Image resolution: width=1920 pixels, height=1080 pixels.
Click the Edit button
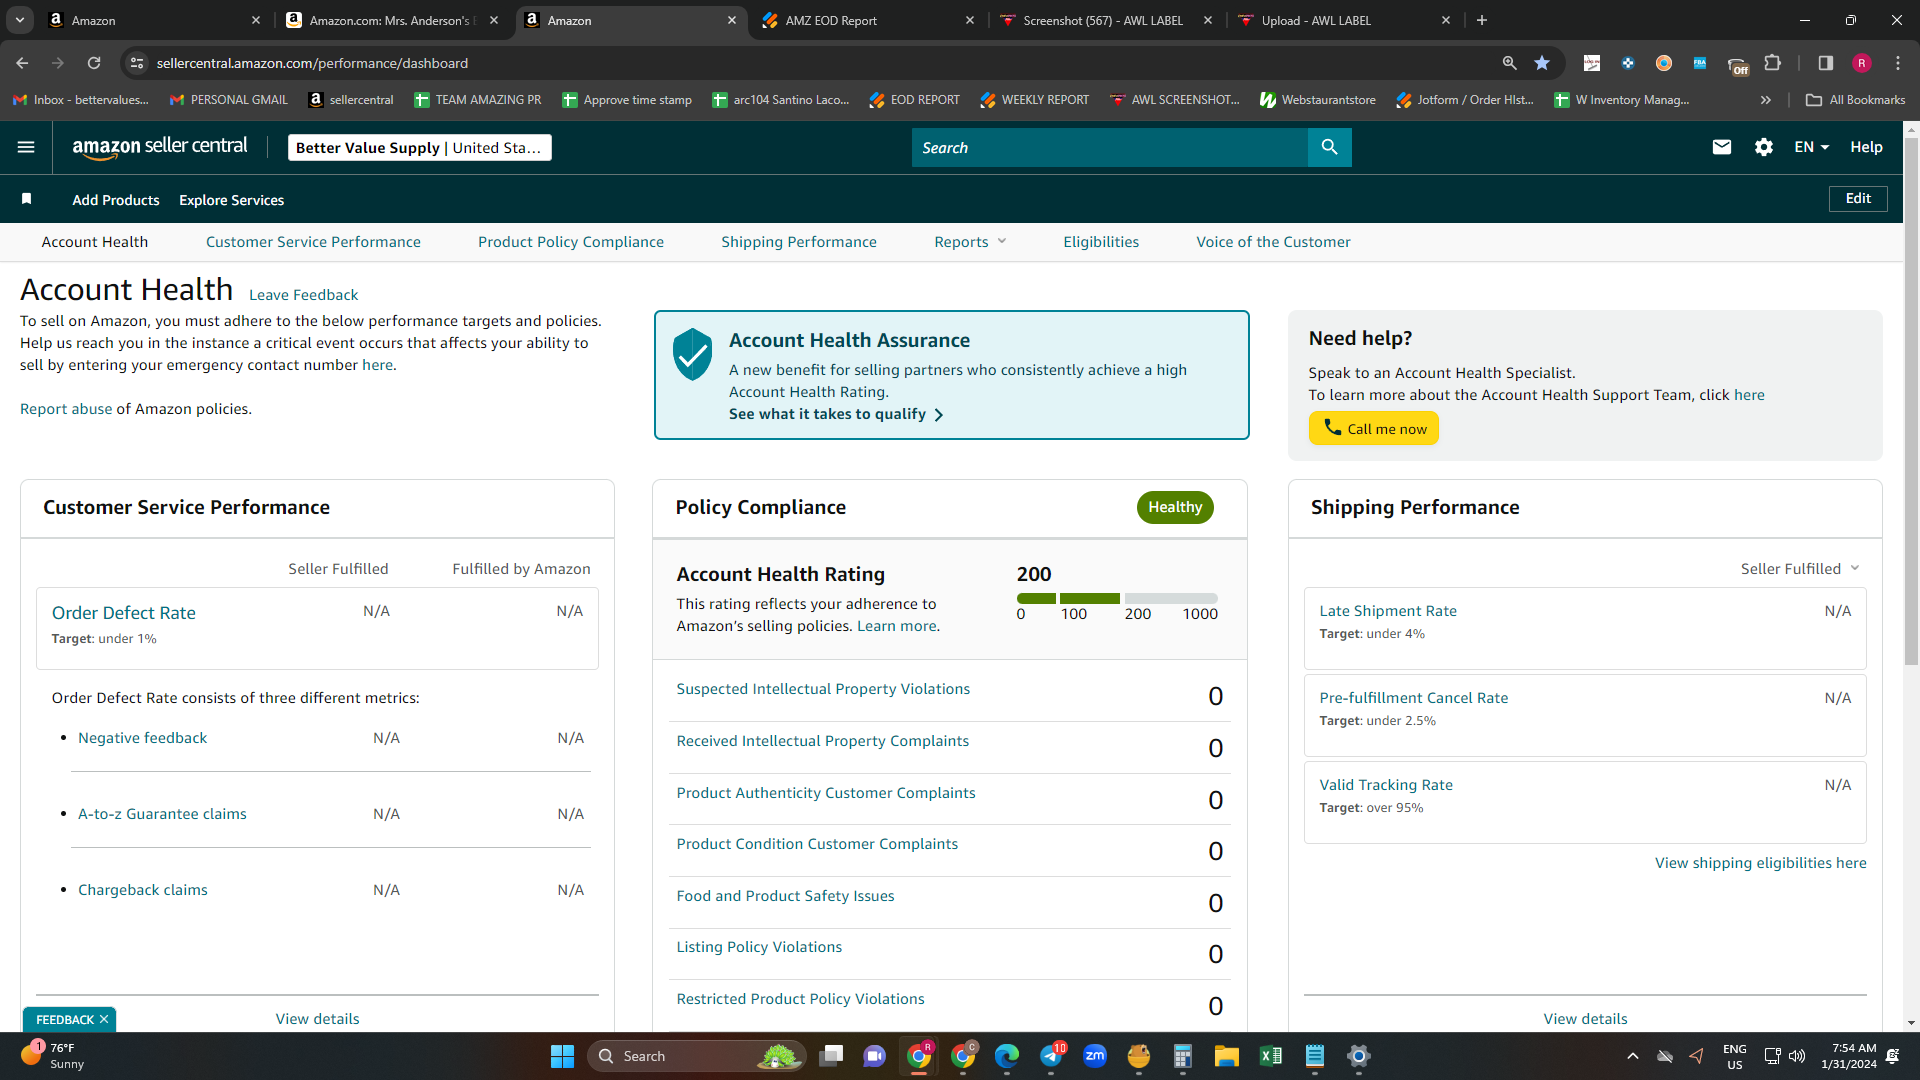[x=1858, y=199]
